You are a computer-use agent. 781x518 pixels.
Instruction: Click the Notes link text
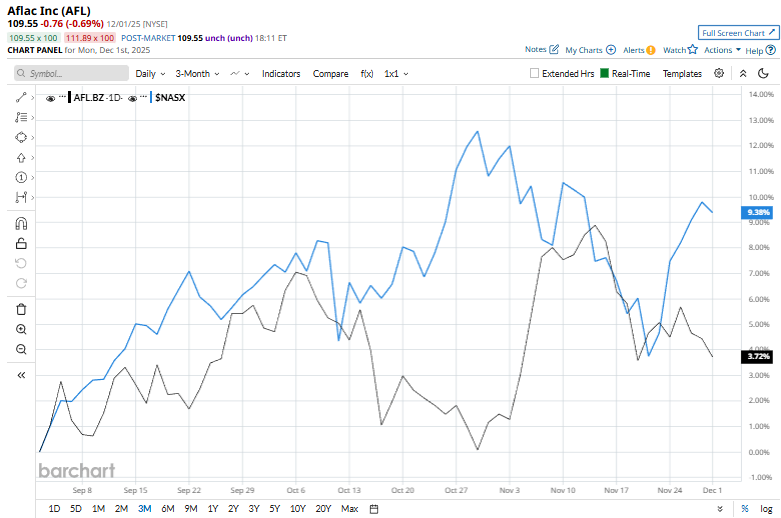(x=535, y=49)
